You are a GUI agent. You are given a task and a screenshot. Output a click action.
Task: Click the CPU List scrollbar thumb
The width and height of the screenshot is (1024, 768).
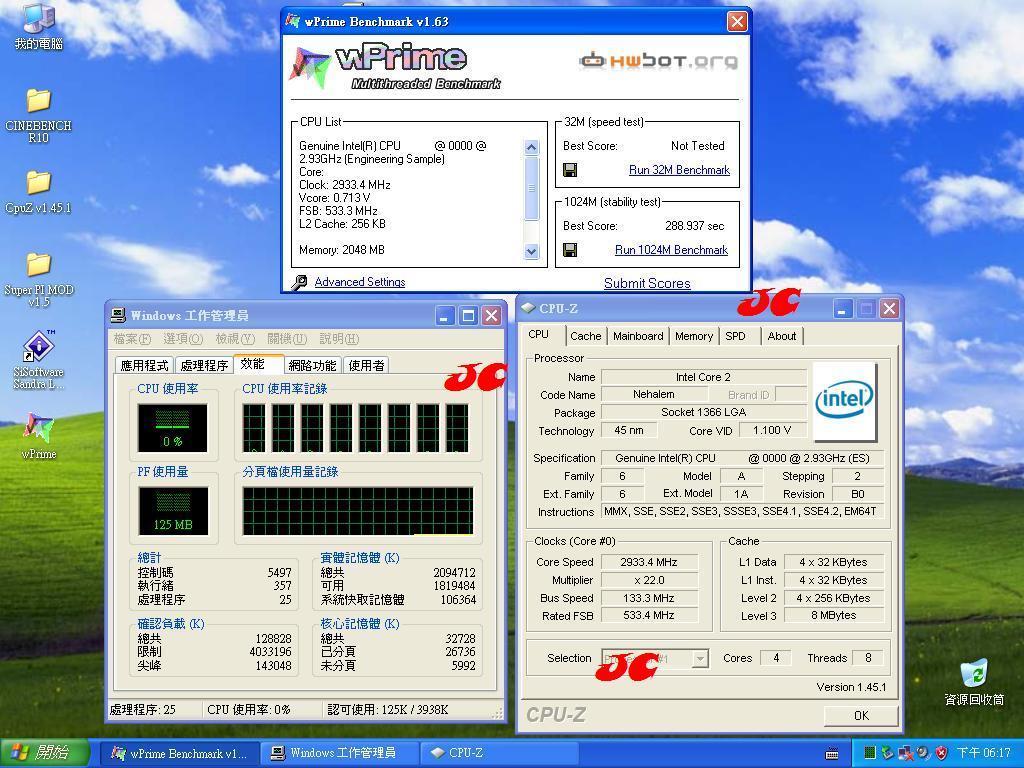532,189
